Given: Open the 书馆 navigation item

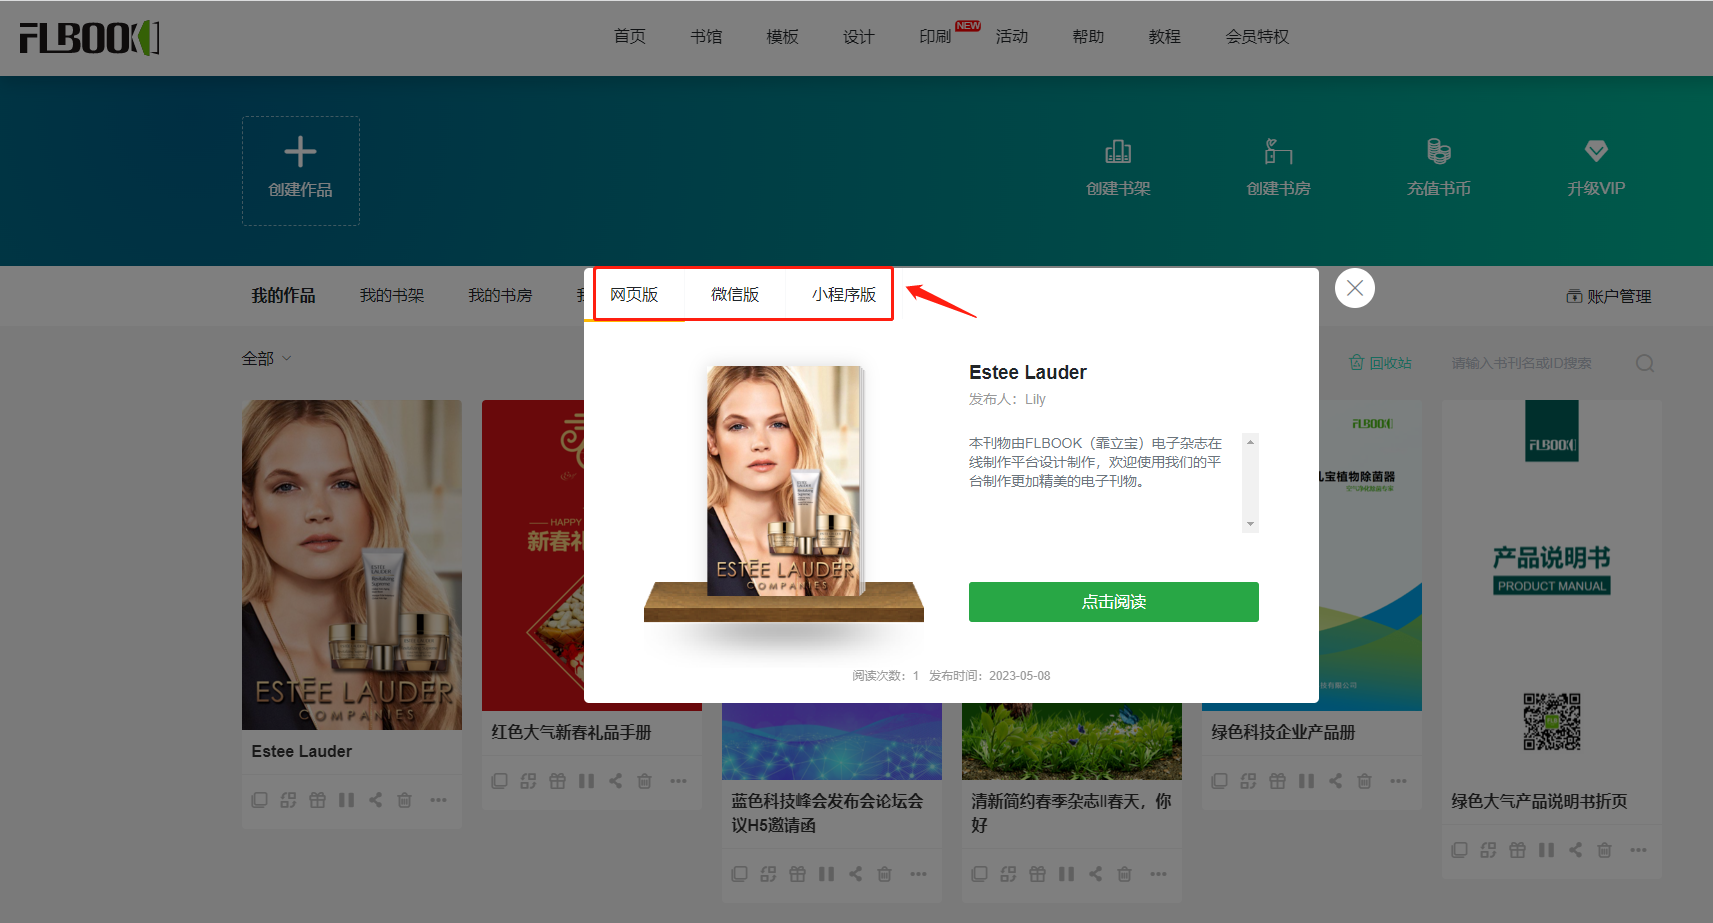Looking at the screenshot, I should pyautogui.click(x=706, y=37).
